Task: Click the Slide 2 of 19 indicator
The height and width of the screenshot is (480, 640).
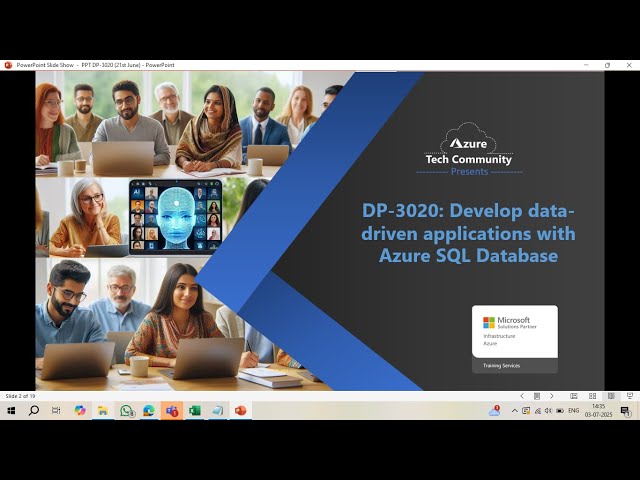Action: (20, 396)
